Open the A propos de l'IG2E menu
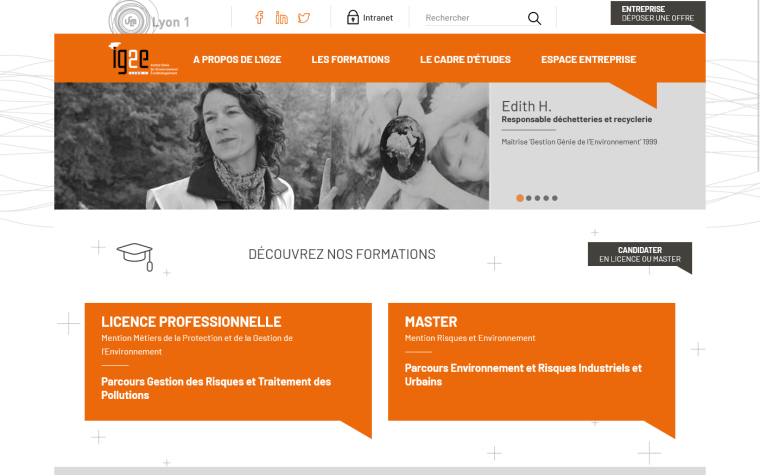This screenshot has width=760, height=475. pos(237,60)
